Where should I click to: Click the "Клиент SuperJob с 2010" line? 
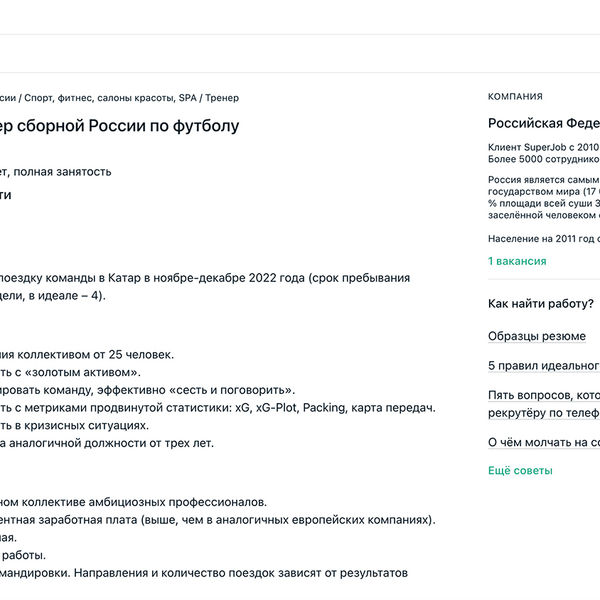pyautogui.click(x=543, y=147)
